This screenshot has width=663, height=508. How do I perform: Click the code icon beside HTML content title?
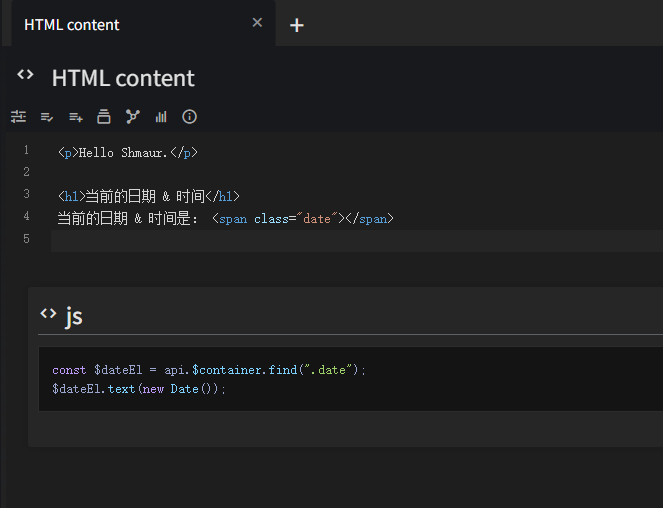[x=25, y=76]
